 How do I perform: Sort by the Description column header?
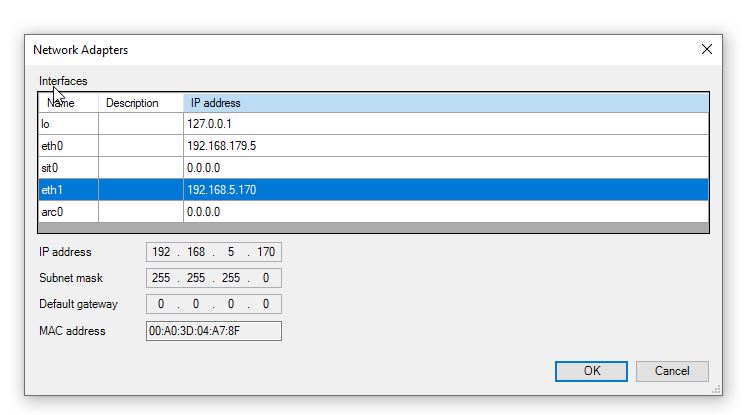141,103
